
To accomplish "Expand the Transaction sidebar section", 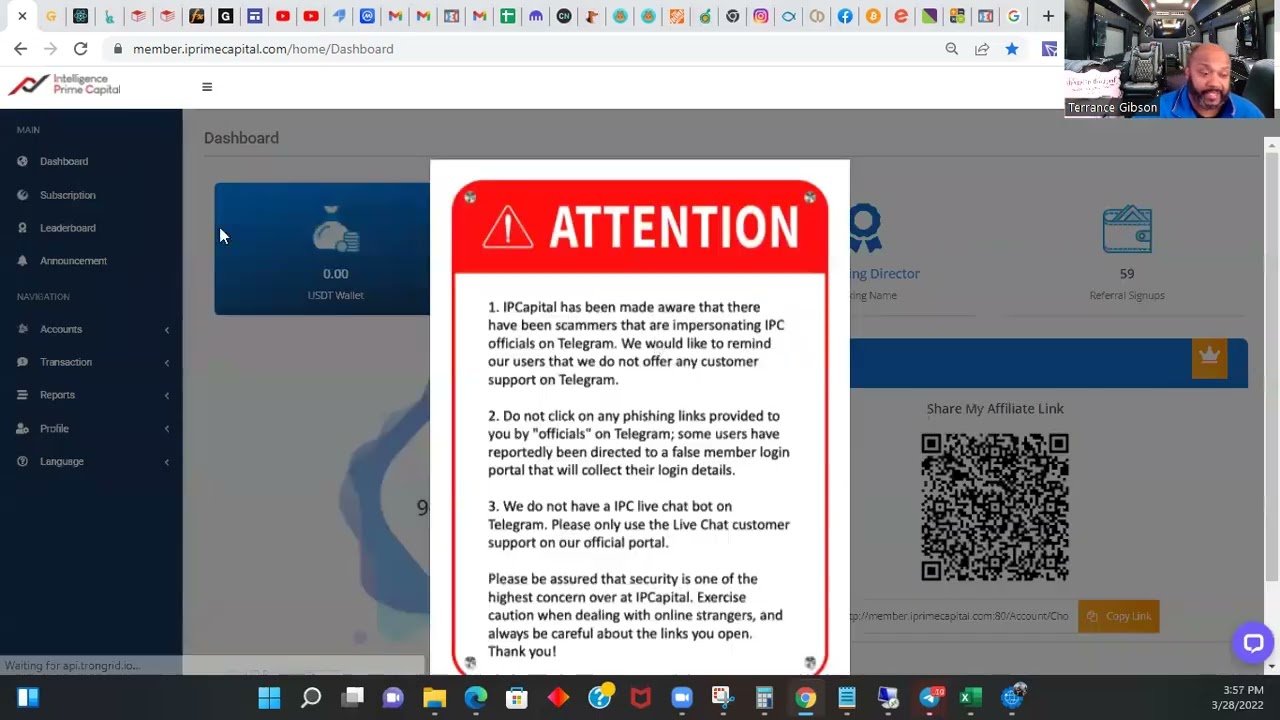I will pyautogui.click(x=91, y=362).
